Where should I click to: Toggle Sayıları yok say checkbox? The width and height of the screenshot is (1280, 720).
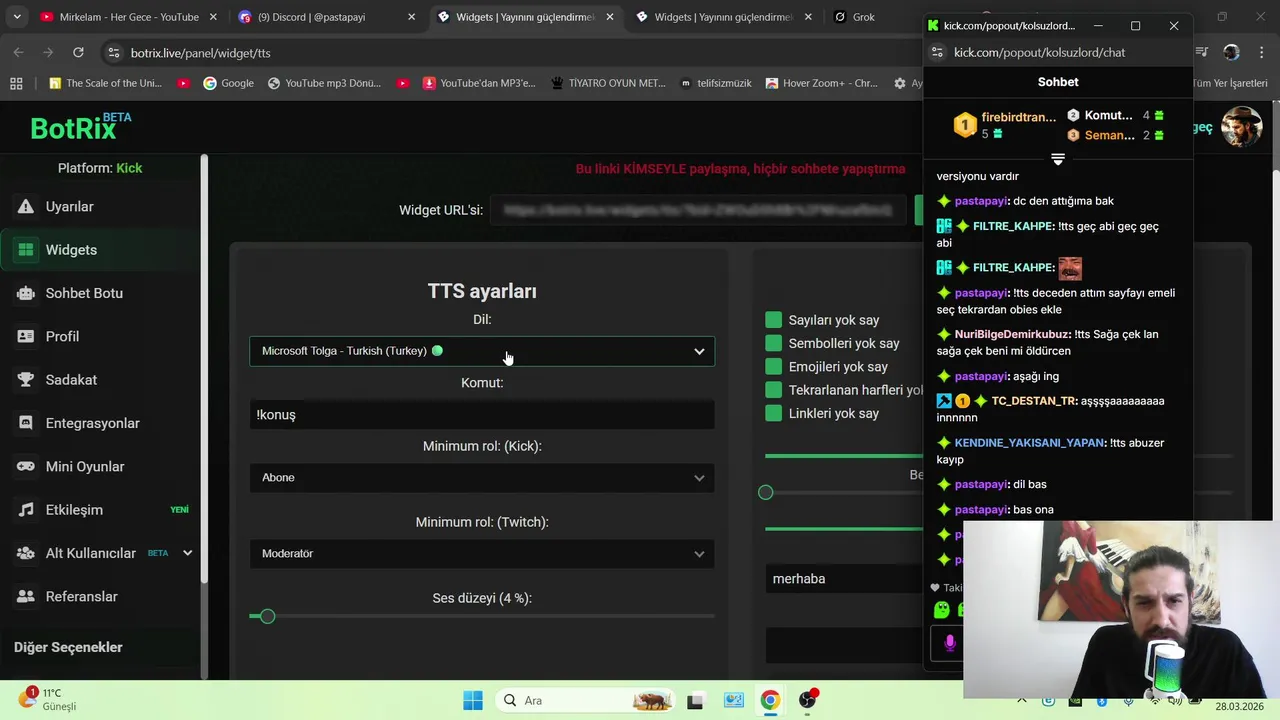[x=773, y=320]
